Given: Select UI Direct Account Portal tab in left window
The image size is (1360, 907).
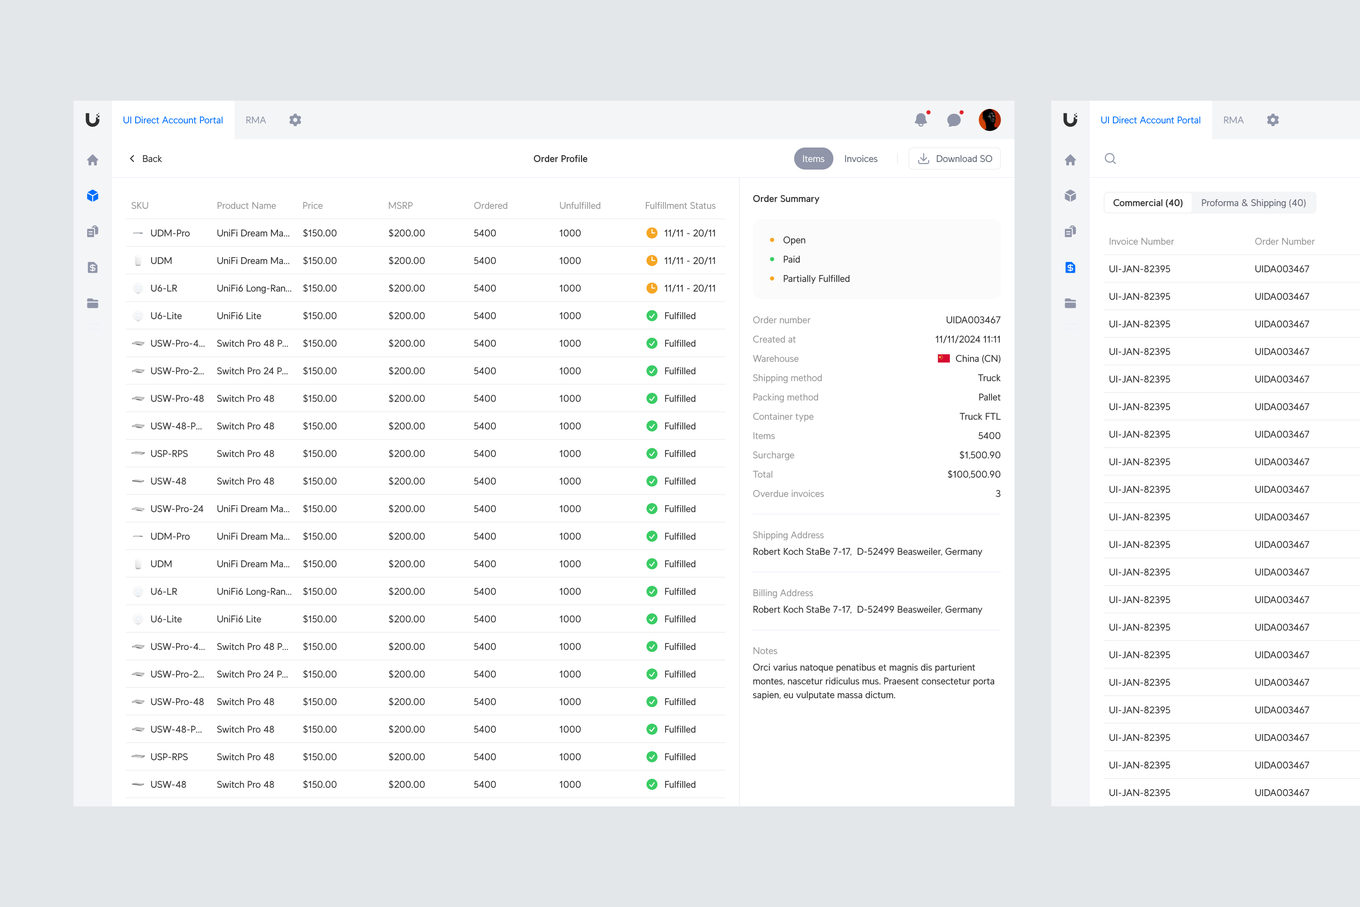Looking at the screenshot, I should [173, 120].
